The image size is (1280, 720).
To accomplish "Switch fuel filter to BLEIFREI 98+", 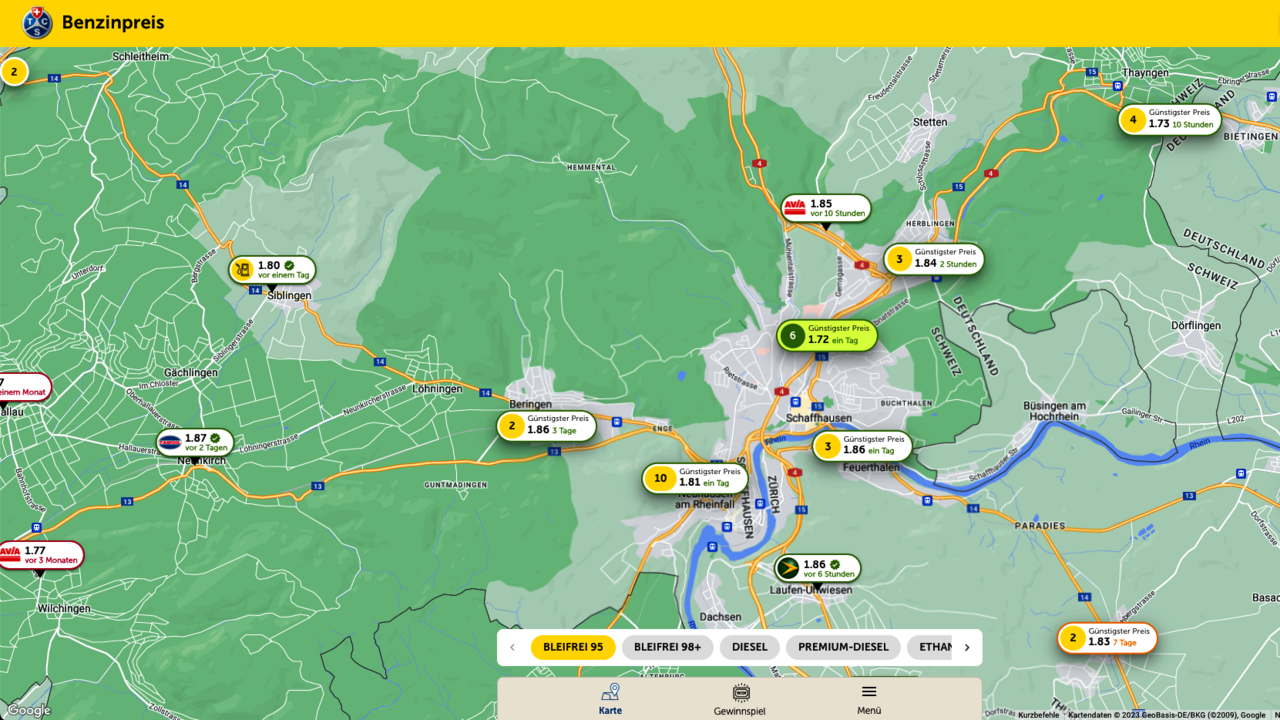I will (x=667, y=647).
